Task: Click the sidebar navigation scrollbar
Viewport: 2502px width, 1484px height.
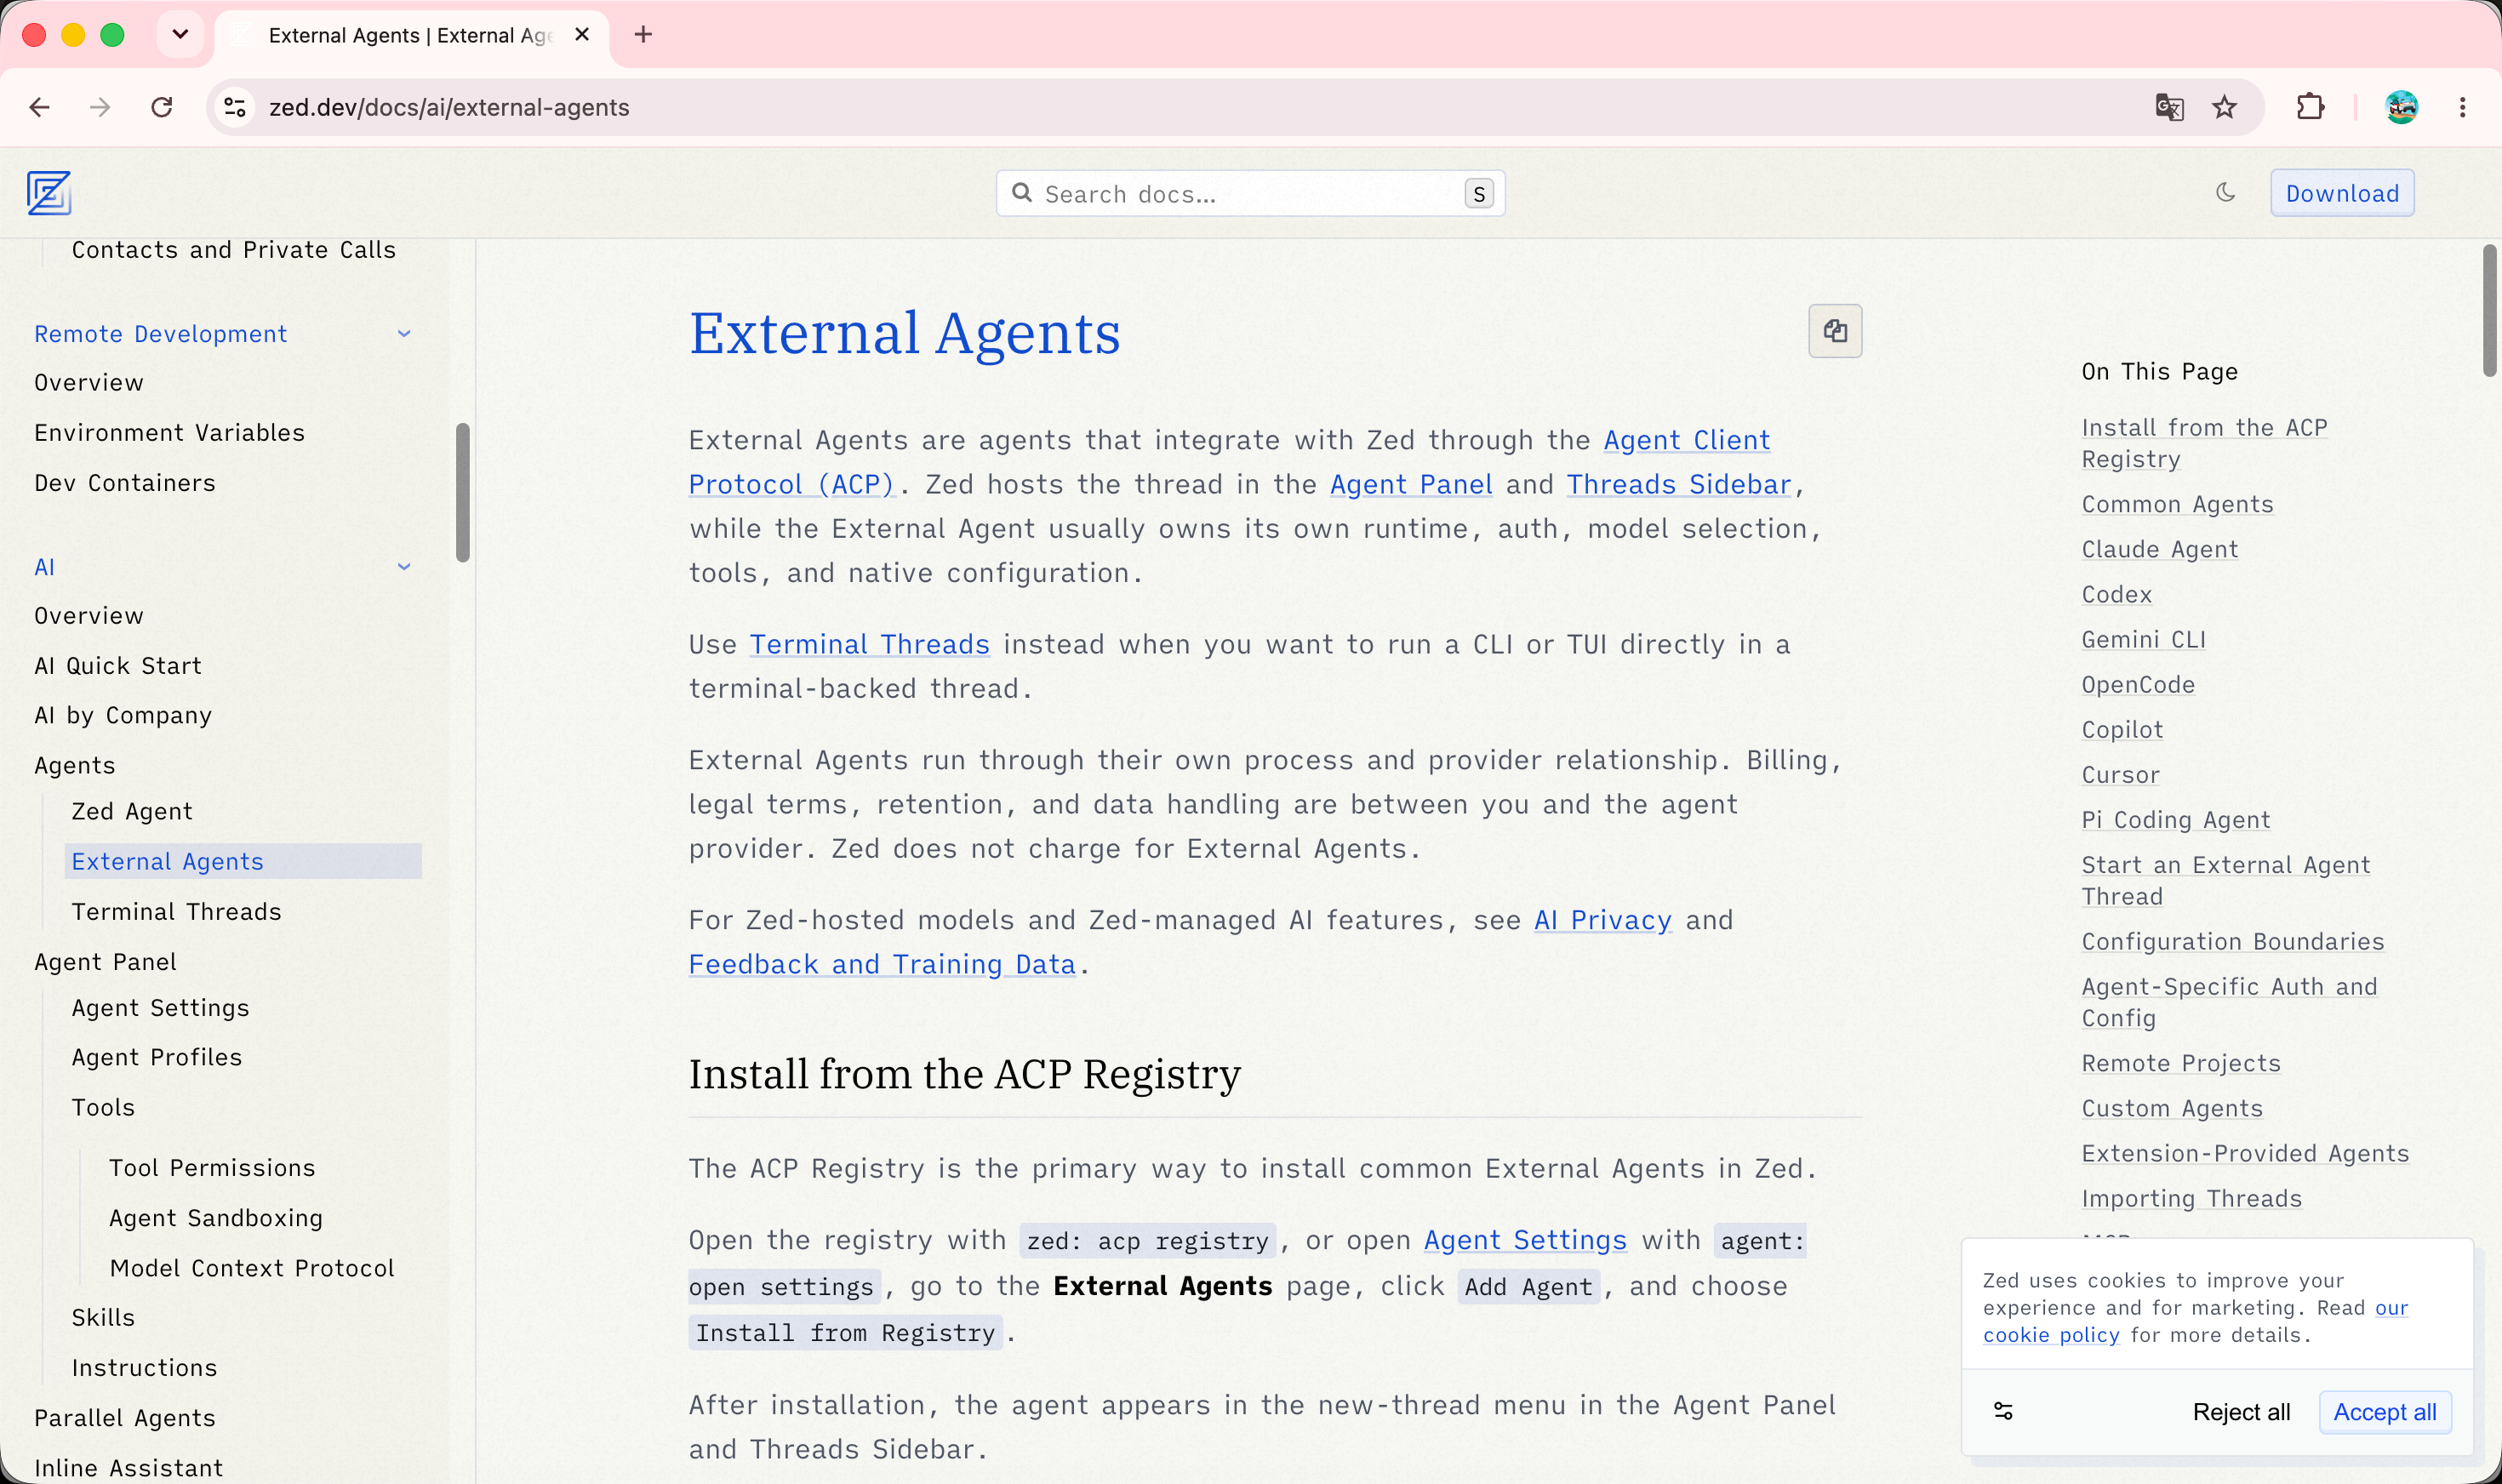Action: [462, 492]
